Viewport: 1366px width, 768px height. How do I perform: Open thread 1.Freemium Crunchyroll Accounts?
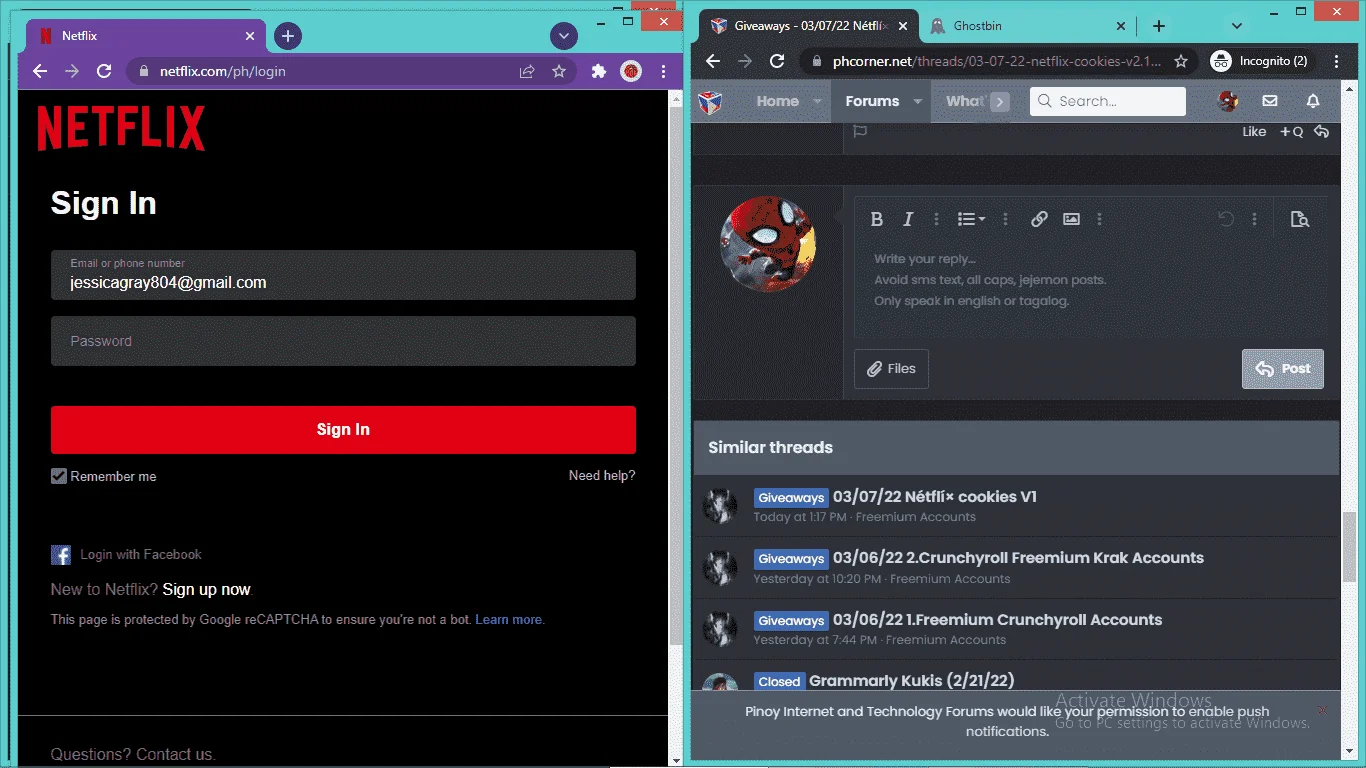pyautogui.click(x=997, y=619)
